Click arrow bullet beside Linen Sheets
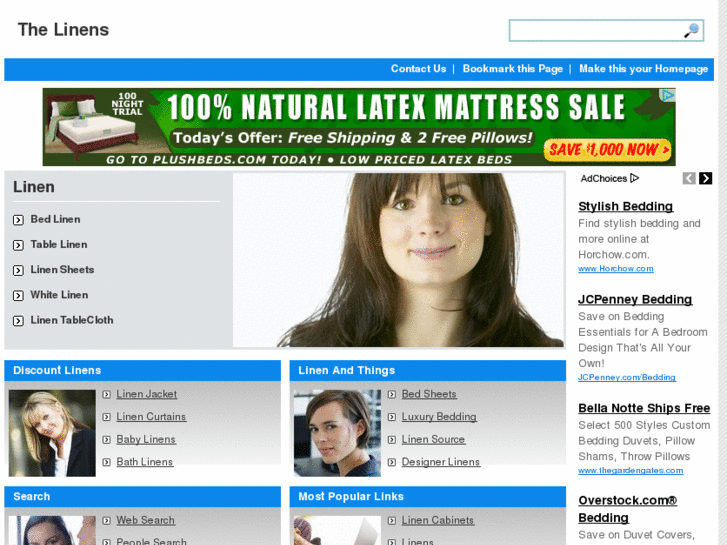Viewport: 727px width, 545px height. (x=18, y=270)
